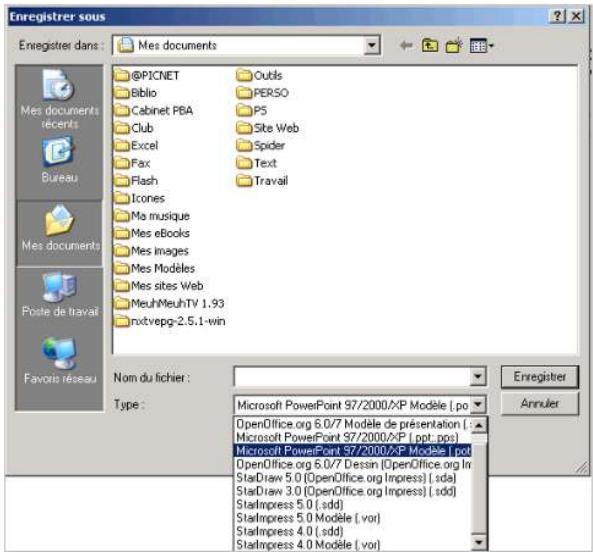593x553 pixels.
Task: Select the Fax folder
Action: (132, 163)
